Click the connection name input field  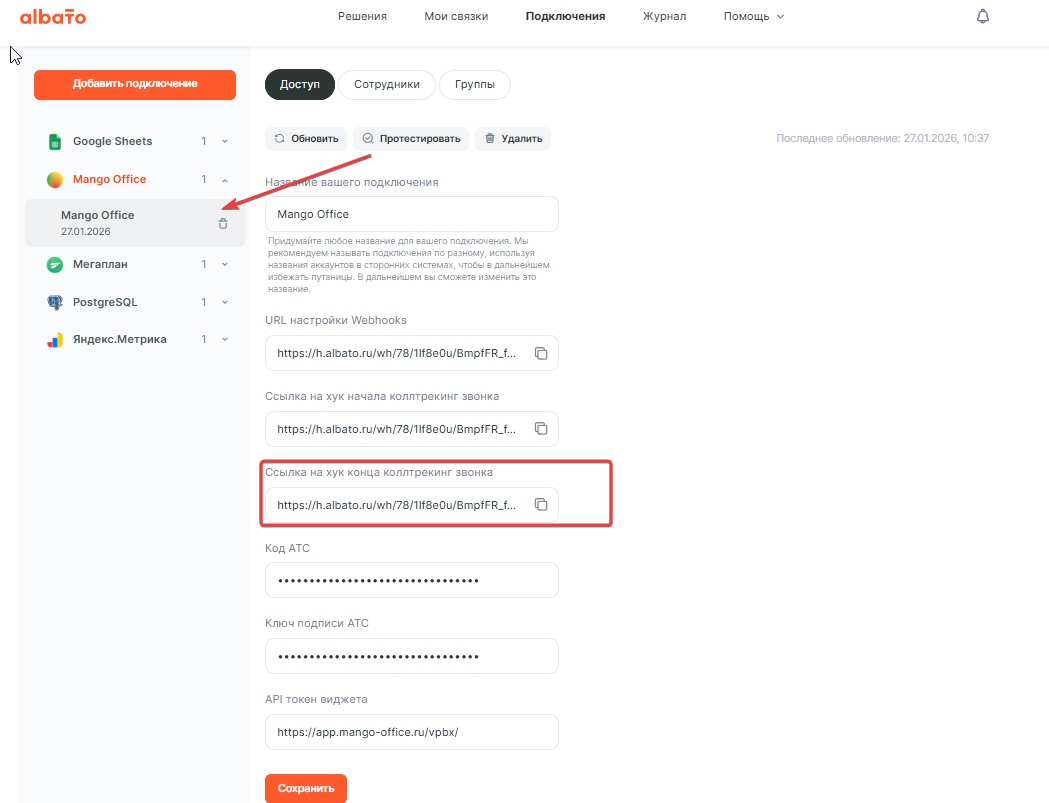411,214
